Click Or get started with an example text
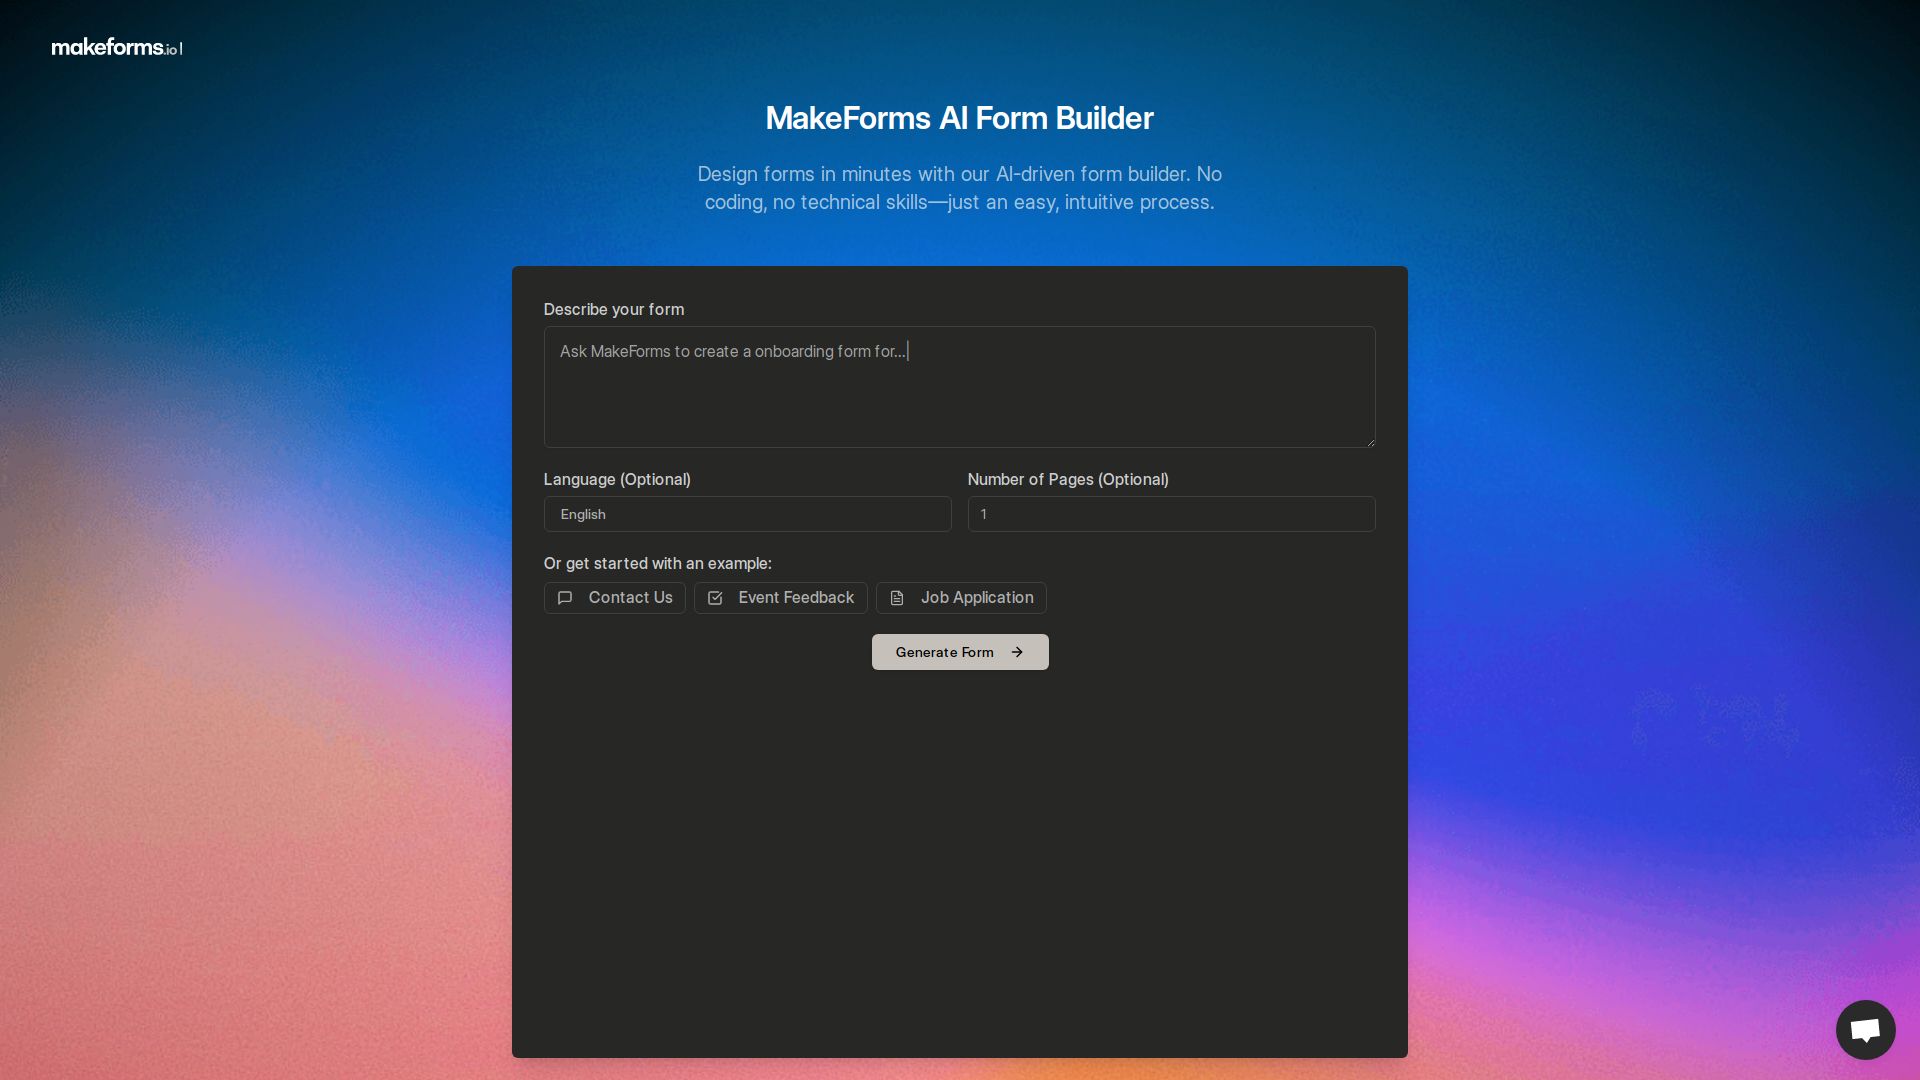Viewport: 1920px width, 1080px height. 657,563
